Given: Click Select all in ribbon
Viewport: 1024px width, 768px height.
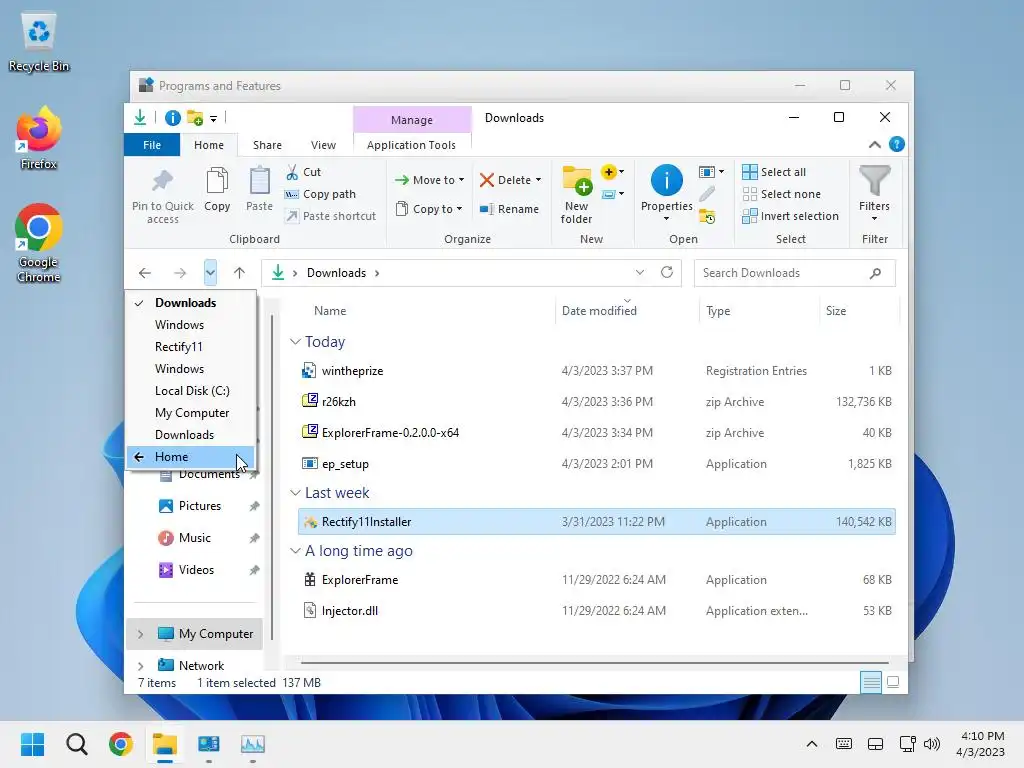Looking at the screenshot, I should [775, 172].
